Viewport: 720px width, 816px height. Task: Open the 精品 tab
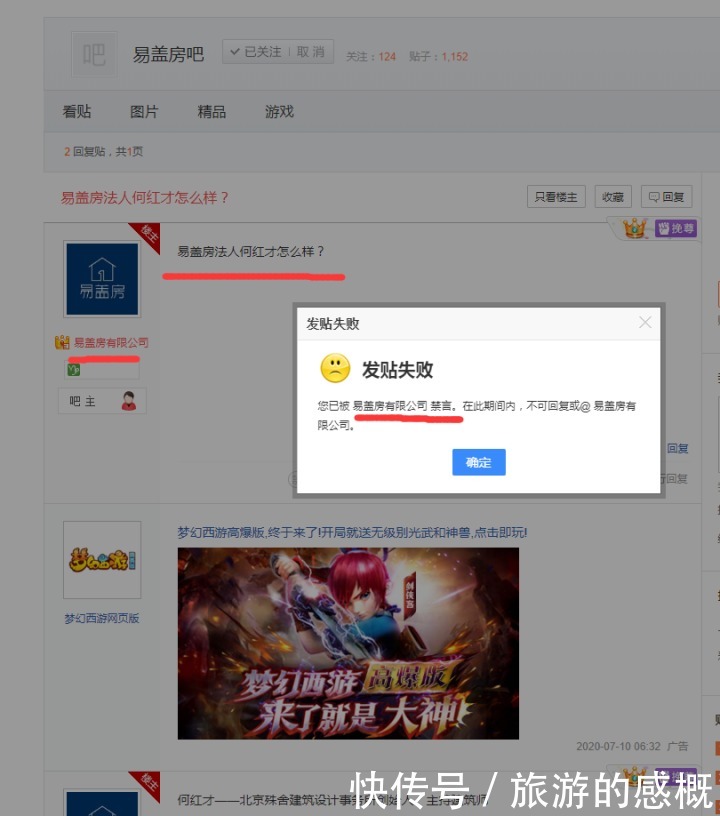coord(212,111)
